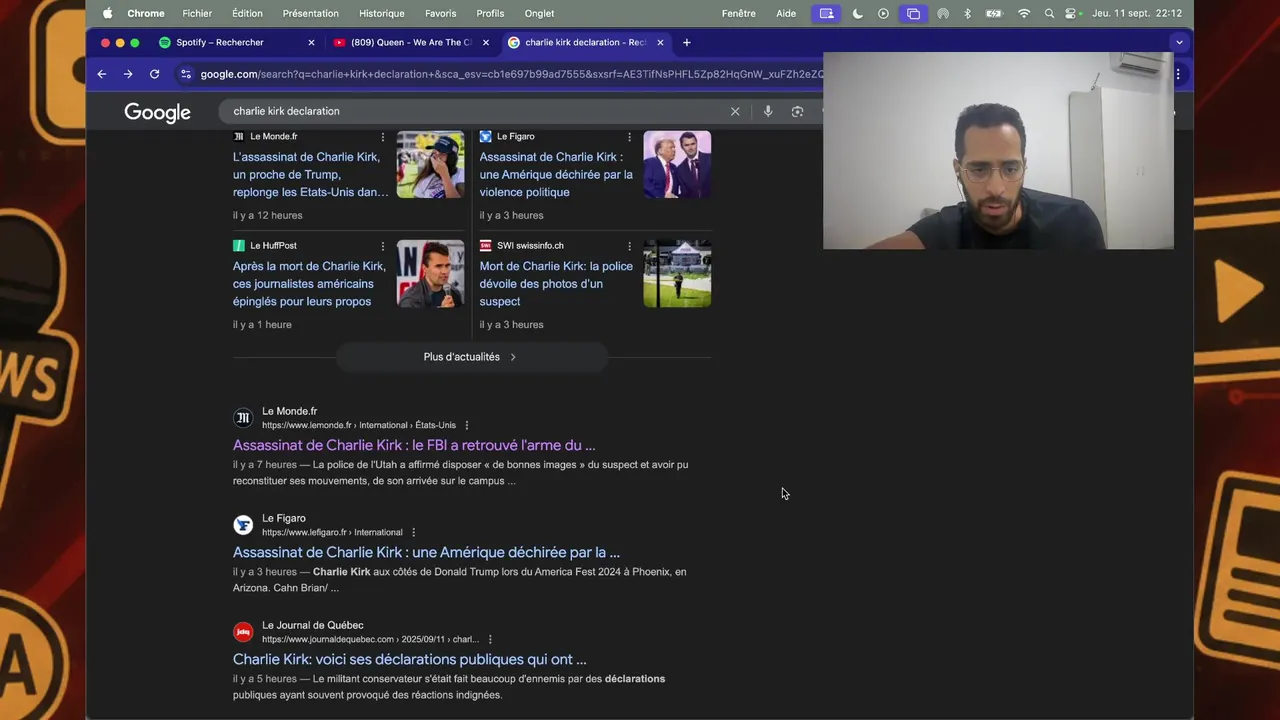Click the google.com address bar URL
This screenshot has width=1280, height=720.
[510, 74]
